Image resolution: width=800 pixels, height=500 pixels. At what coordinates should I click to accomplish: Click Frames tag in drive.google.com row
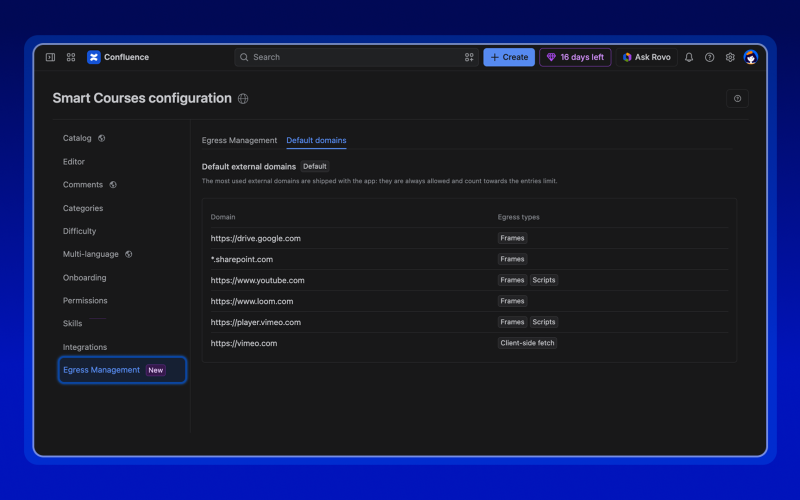[512, 238]
